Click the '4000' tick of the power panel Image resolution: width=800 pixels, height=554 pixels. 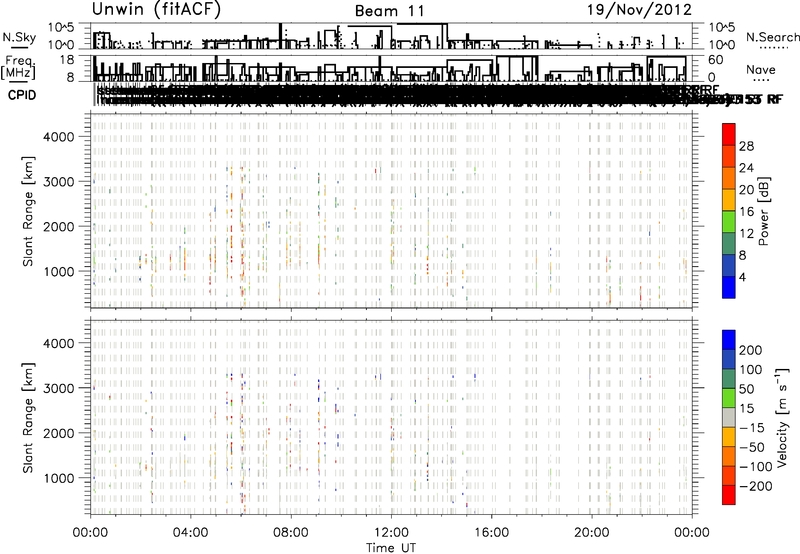59,137
